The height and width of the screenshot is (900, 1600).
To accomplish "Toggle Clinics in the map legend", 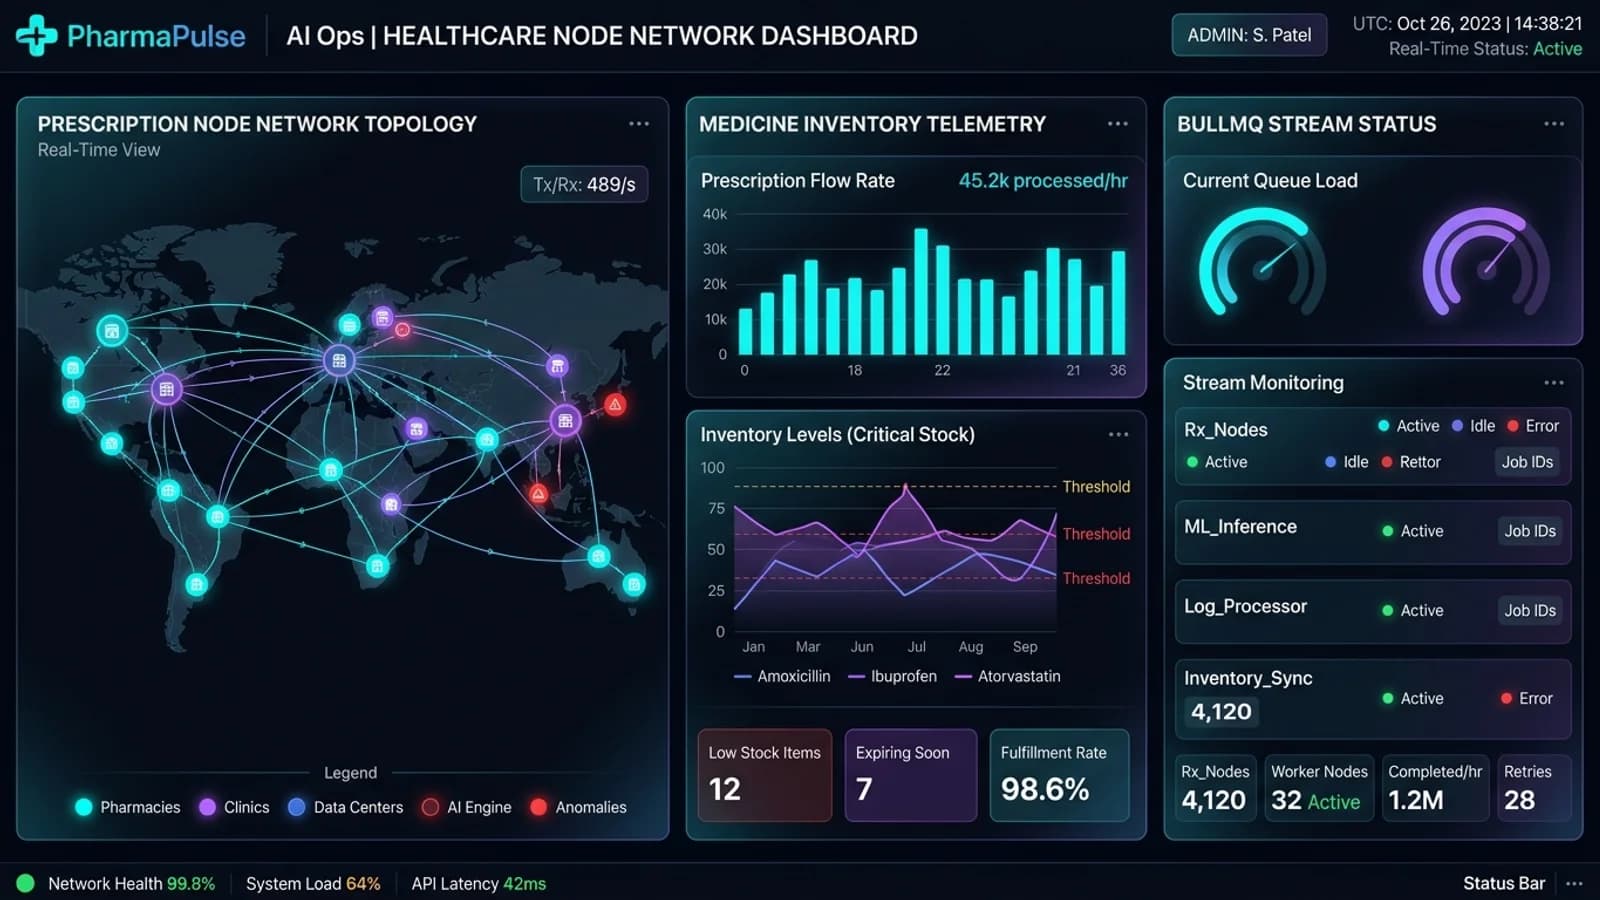I will (234, 807).
